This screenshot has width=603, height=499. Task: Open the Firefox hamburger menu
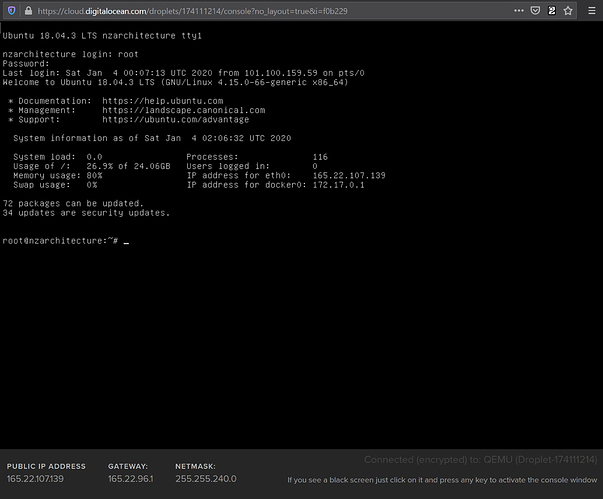click(x=592, y=11)
